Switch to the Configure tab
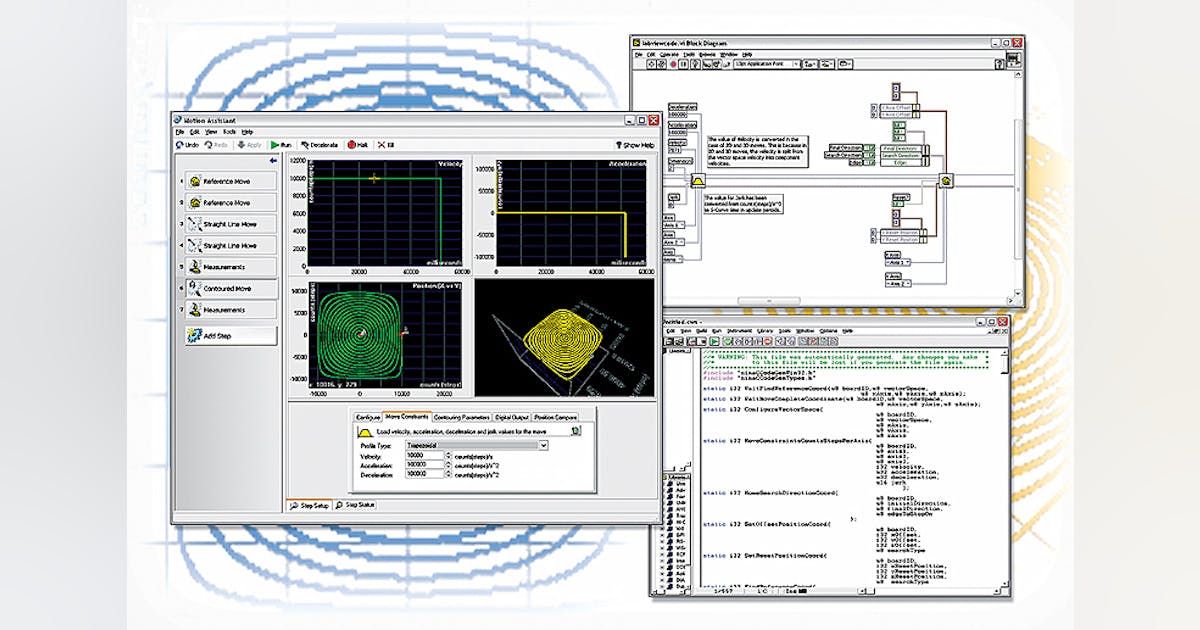 (x=368, y=417)
